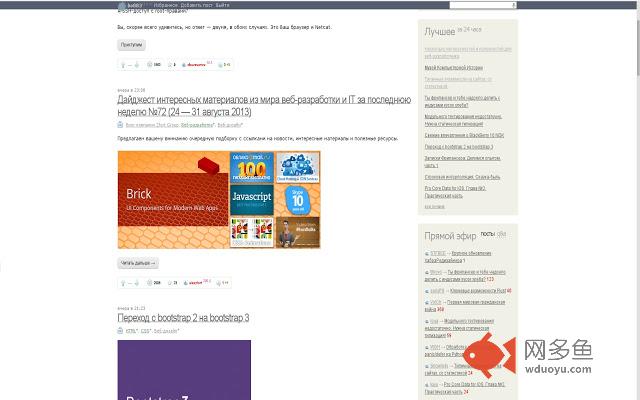Viewport: 640px width, 400px height.
Task: Click favorites star icon of first post
Action: pos(170,65)
